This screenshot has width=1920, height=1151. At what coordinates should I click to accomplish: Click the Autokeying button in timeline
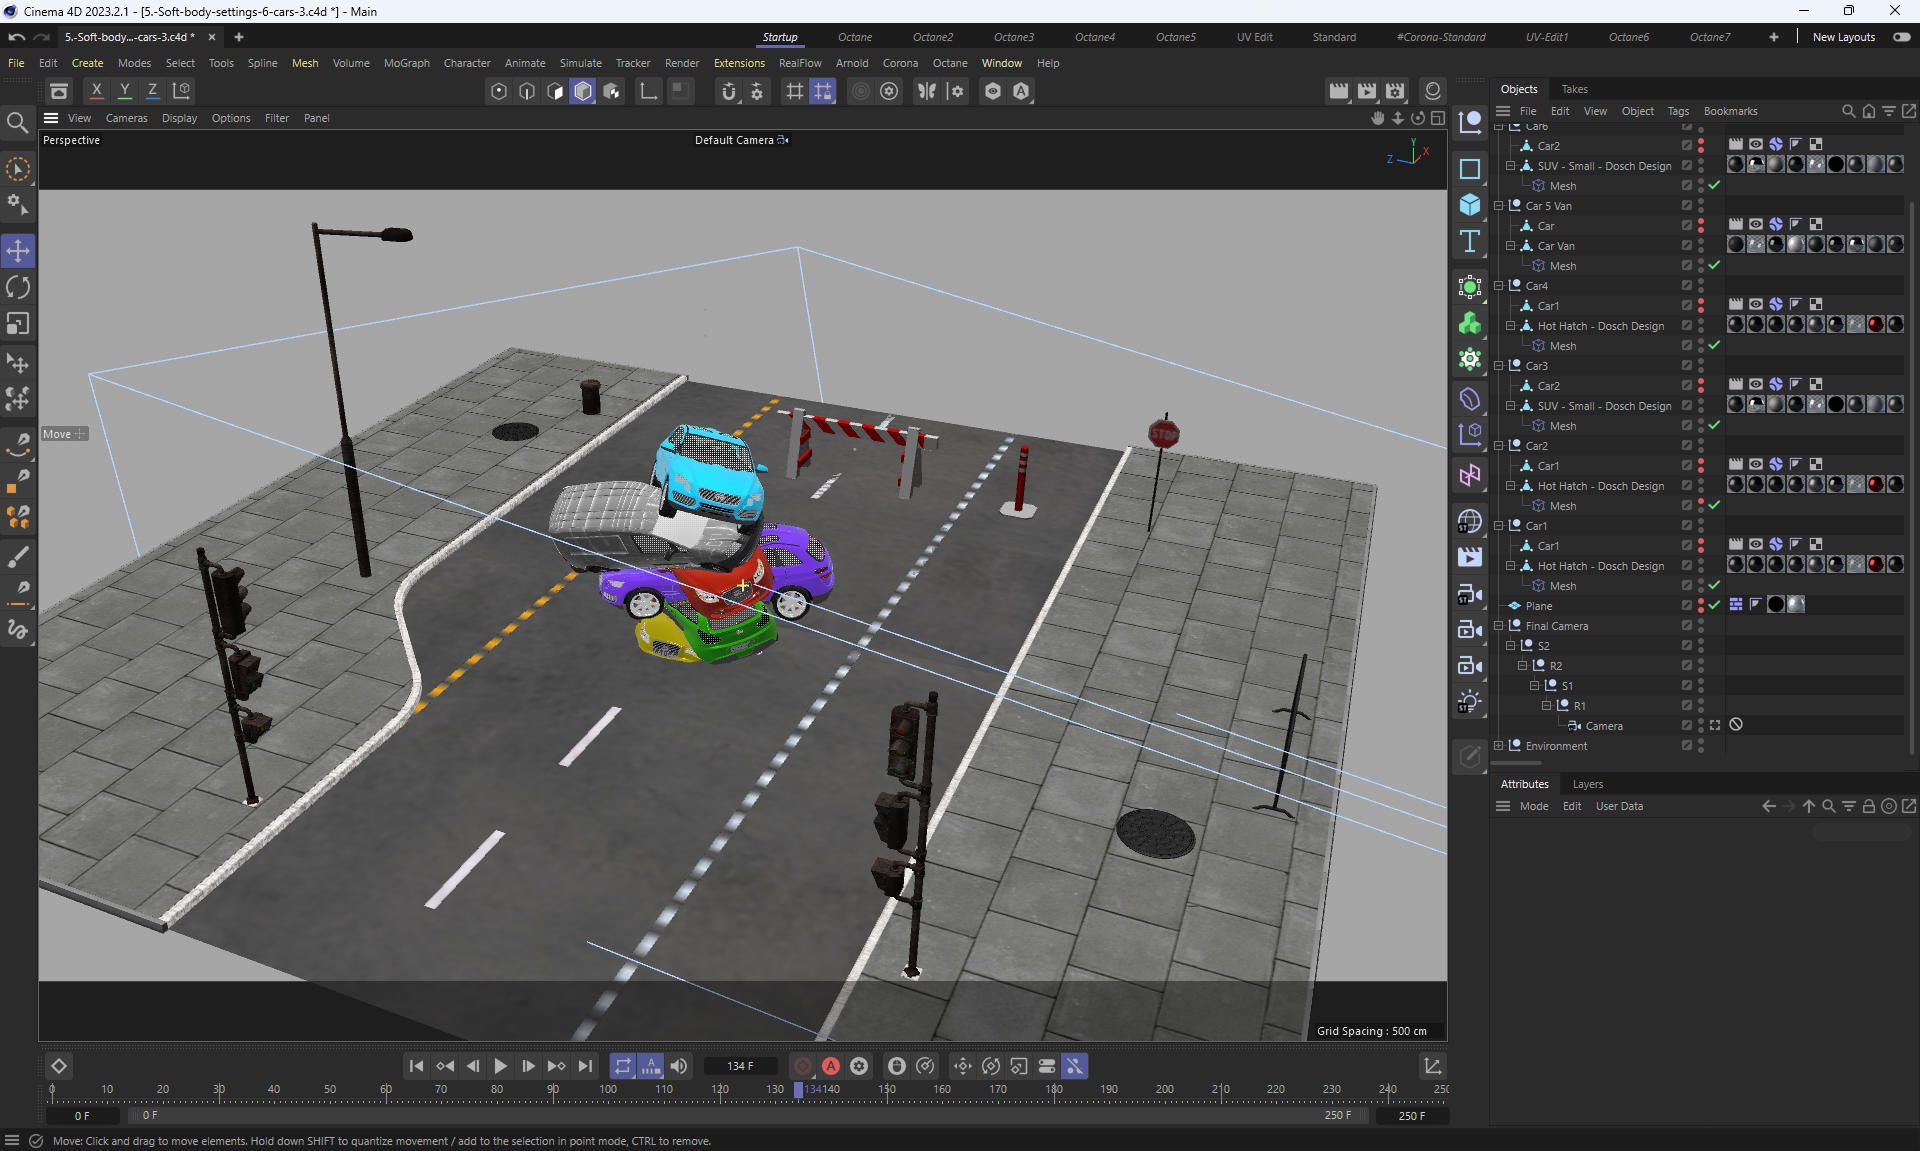[830, 1066]
